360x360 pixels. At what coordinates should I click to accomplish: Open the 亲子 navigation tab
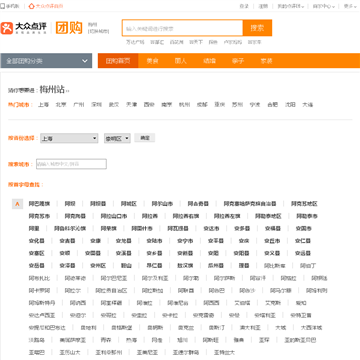(x=238, y=61)
